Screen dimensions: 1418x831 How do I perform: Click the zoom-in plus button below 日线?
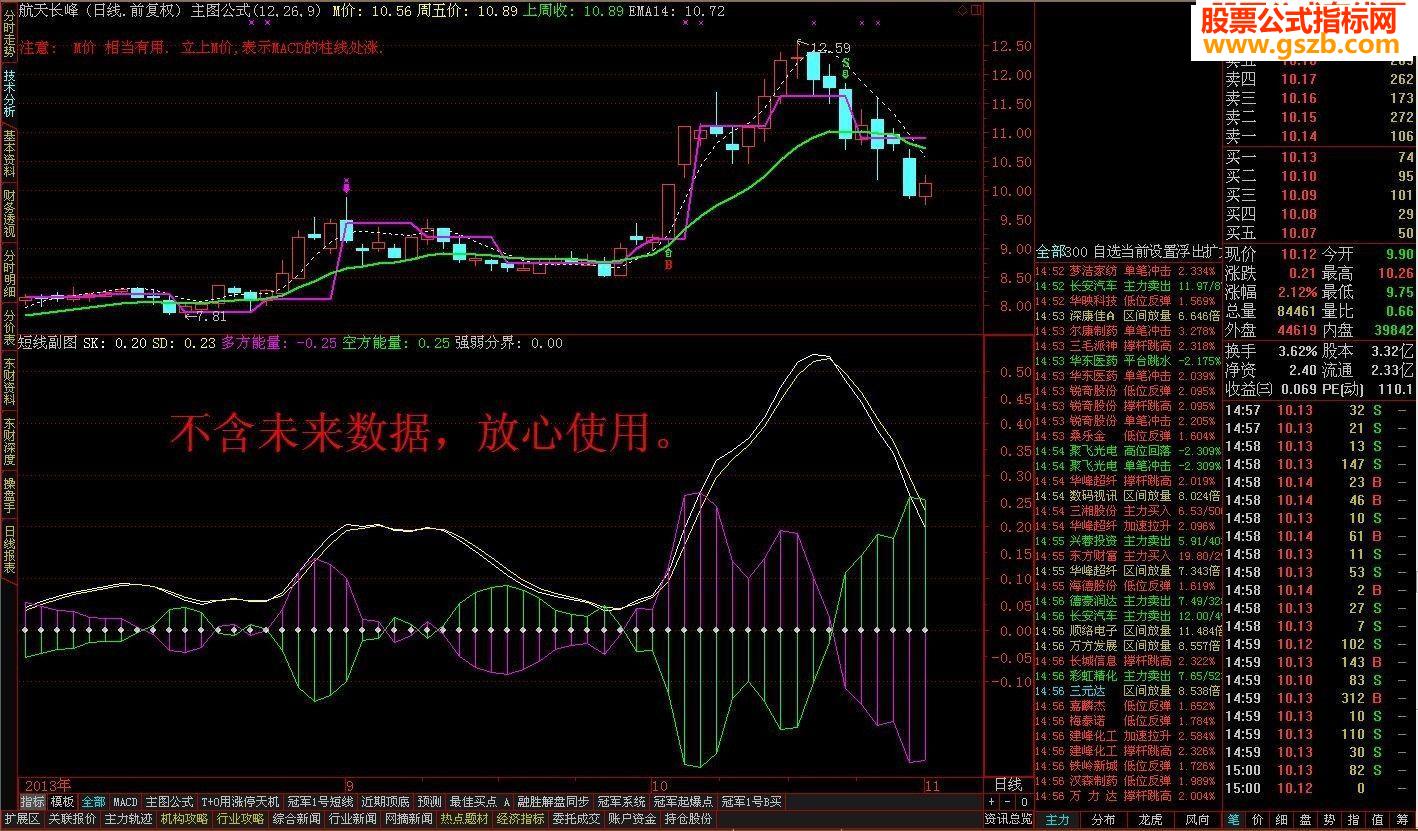[x=991, y=802]
